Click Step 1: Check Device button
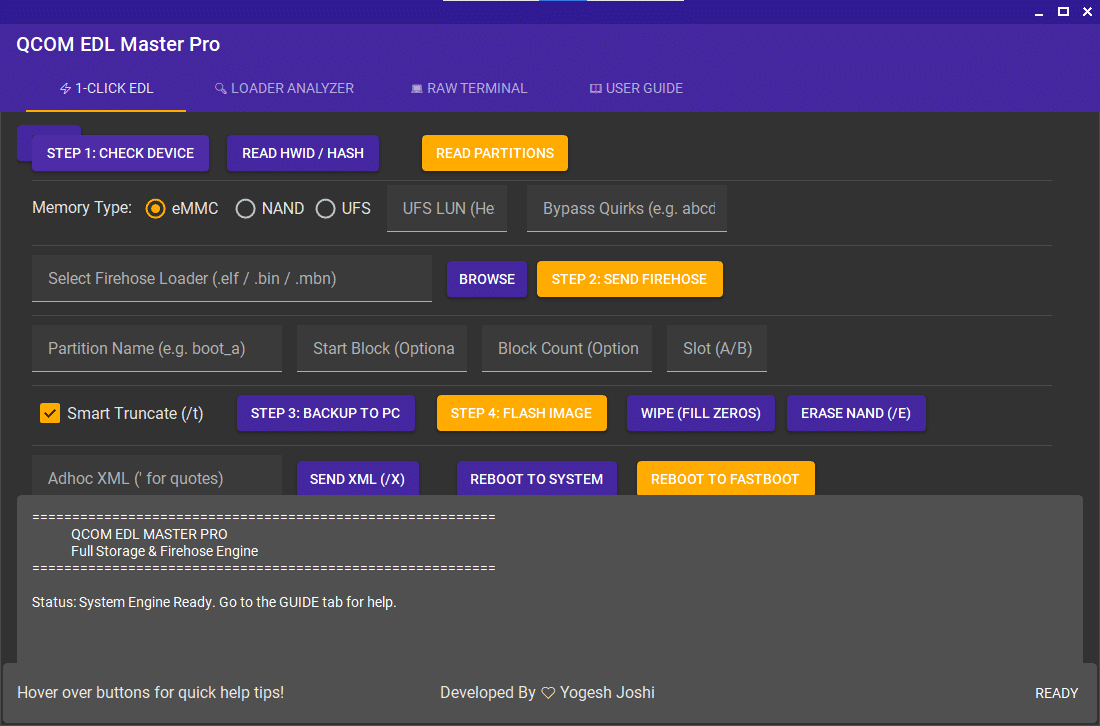Screen dimensions: 1100x726 pos(120,153)
